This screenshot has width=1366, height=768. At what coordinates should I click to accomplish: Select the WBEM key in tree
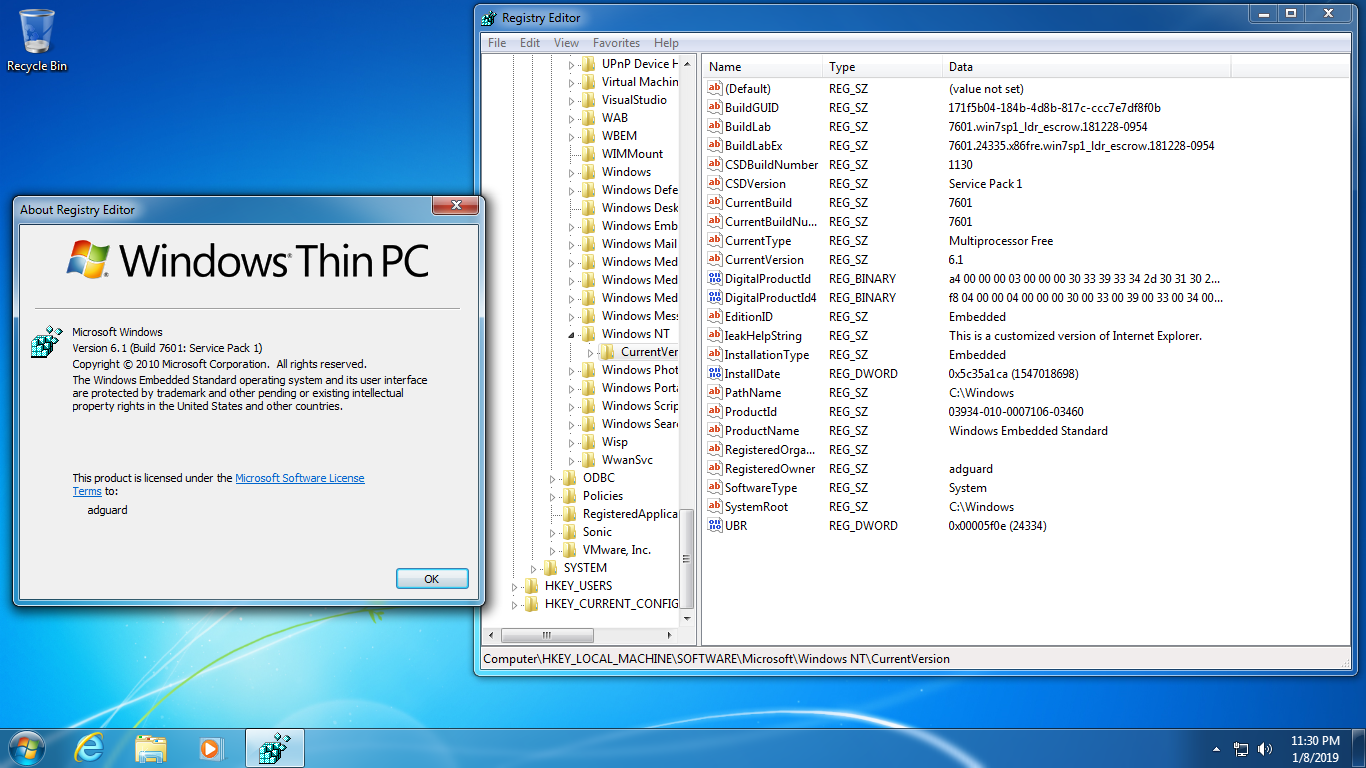[x=619, y=136]
